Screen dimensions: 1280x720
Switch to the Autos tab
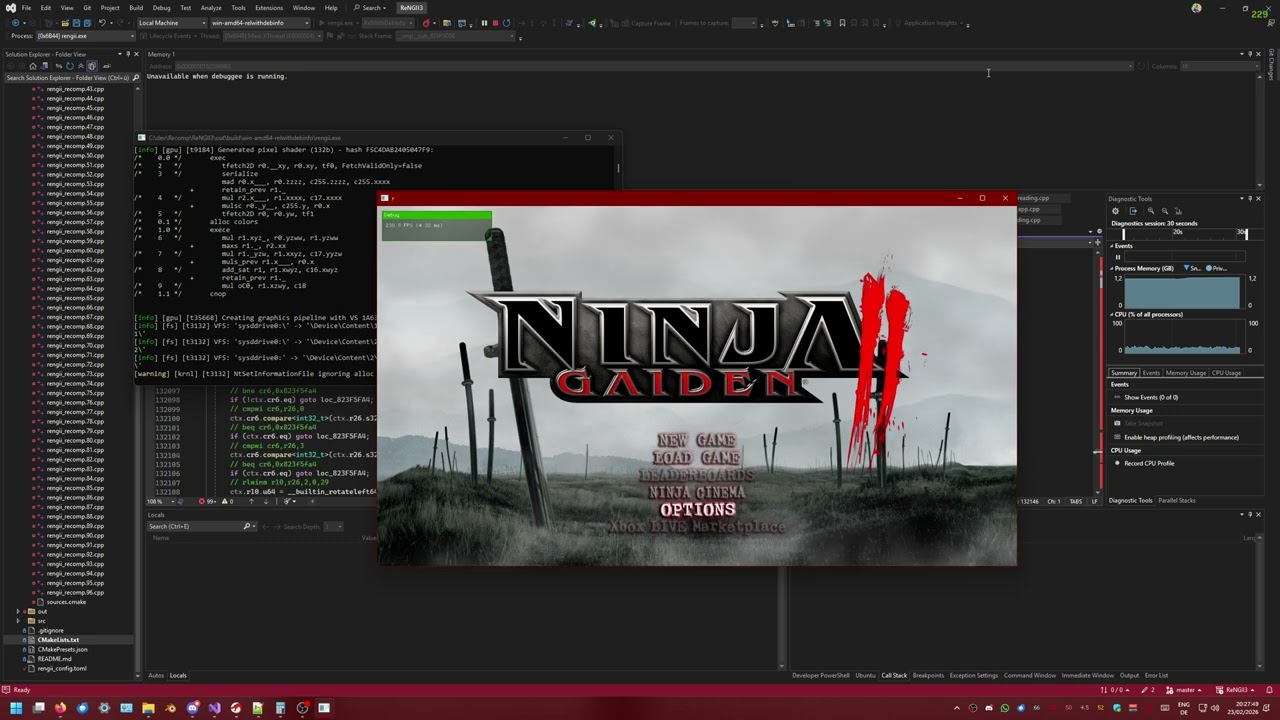pos(156,675)
